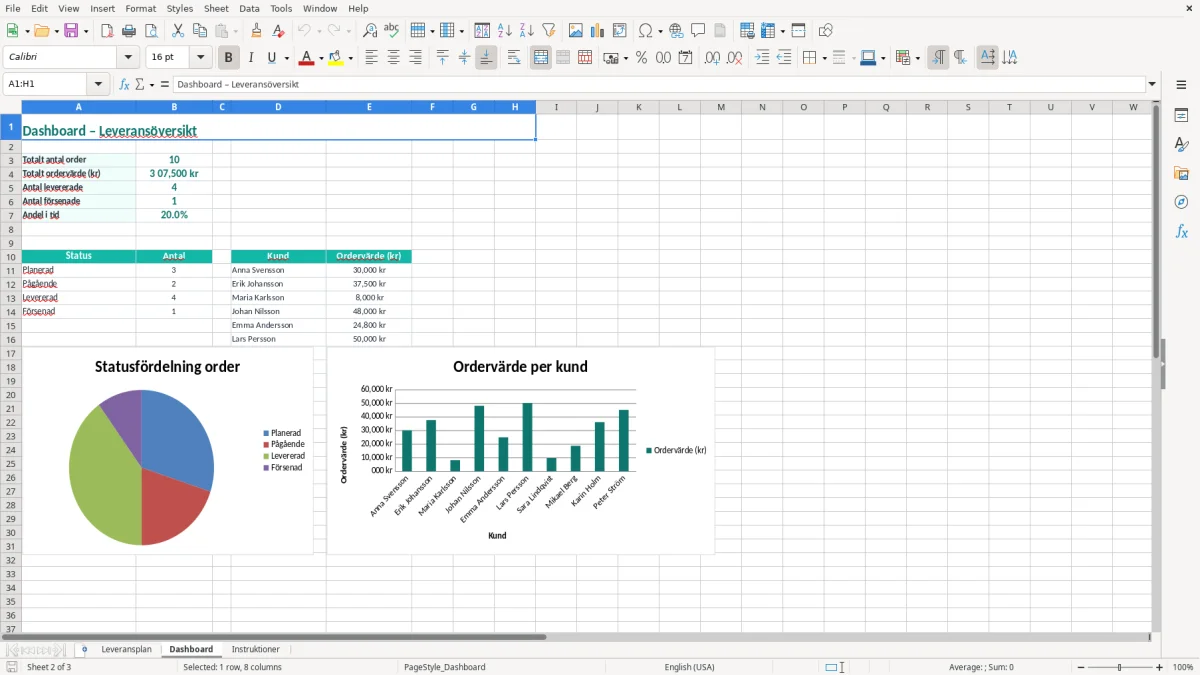Screen dimensions: 1200x675
Task: Cut selection with scissors icon
Action: [178, 31]
